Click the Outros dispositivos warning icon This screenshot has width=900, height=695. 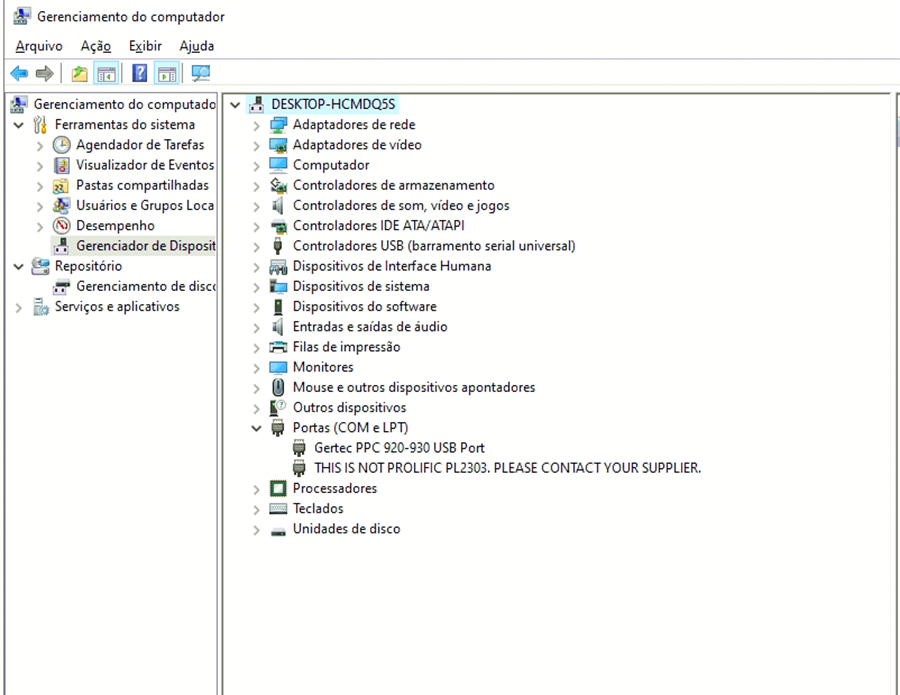point(278,408)
